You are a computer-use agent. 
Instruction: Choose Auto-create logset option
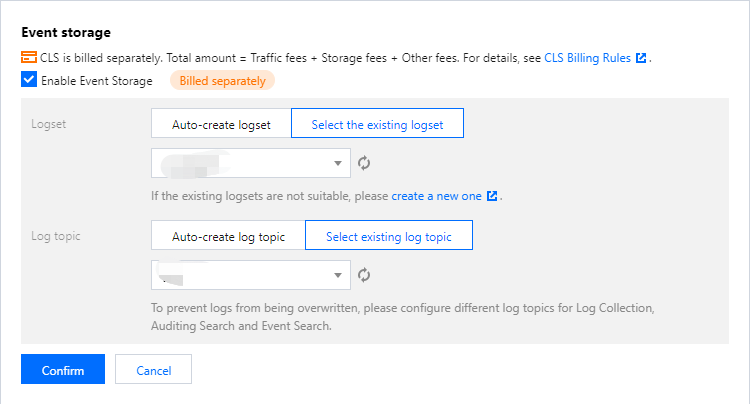pos(221,125)
